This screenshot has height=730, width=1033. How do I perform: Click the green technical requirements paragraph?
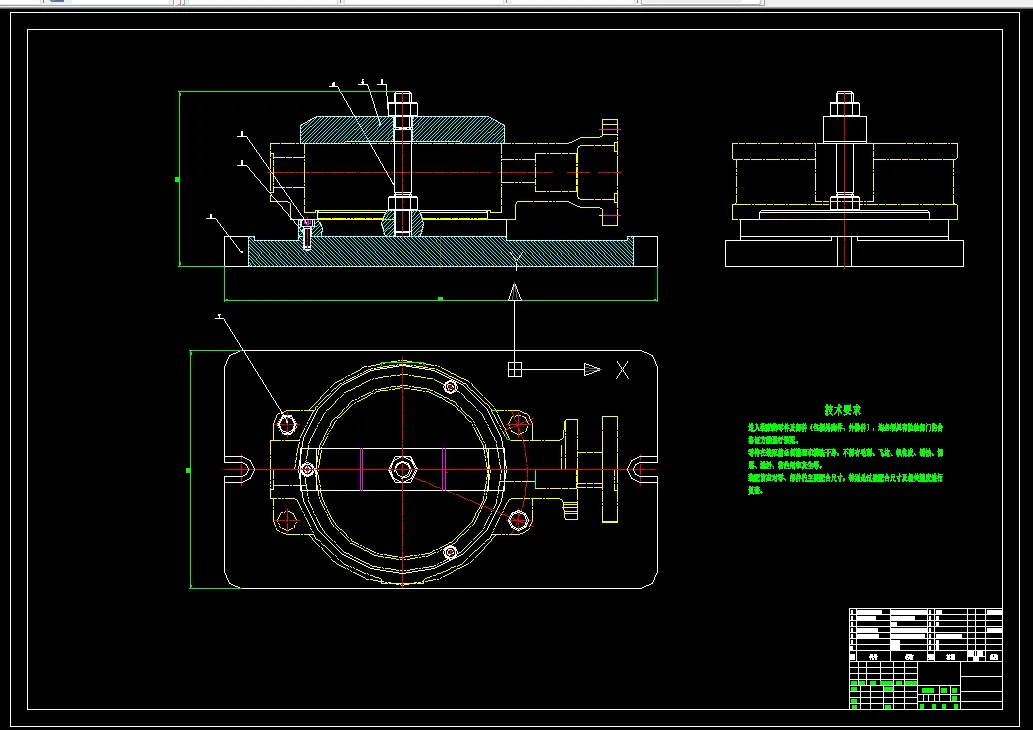tap(845, 459)
